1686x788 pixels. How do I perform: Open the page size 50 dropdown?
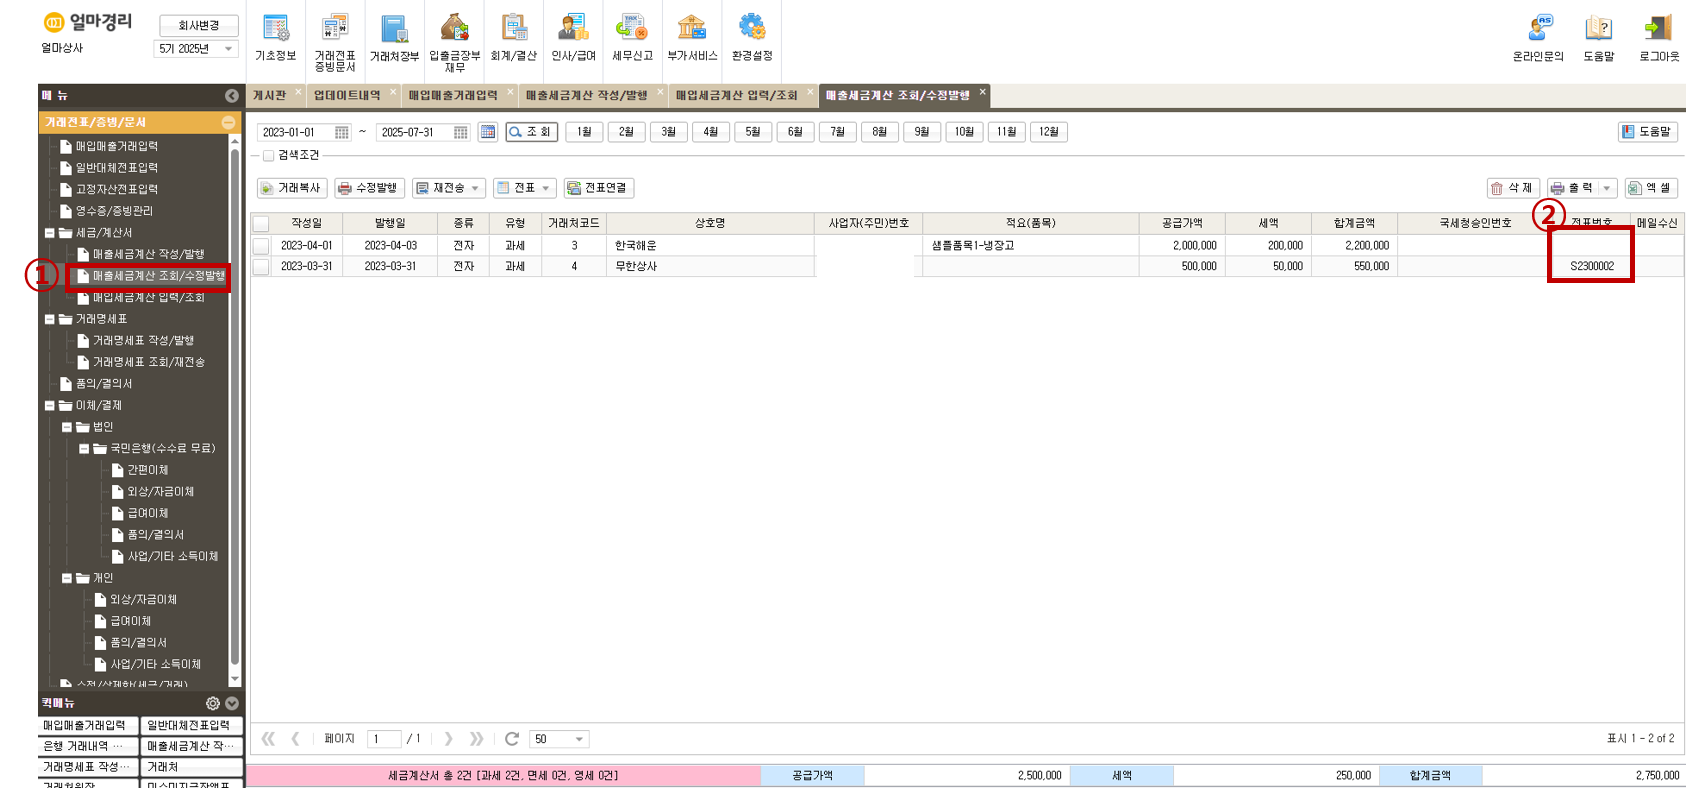[559, 739]
